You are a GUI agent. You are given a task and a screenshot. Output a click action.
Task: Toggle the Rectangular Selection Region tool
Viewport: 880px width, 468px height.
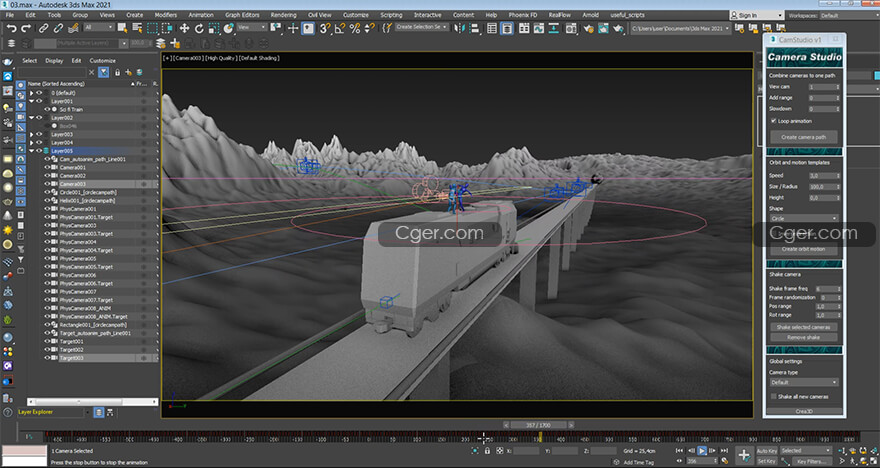tap(153, 27)
